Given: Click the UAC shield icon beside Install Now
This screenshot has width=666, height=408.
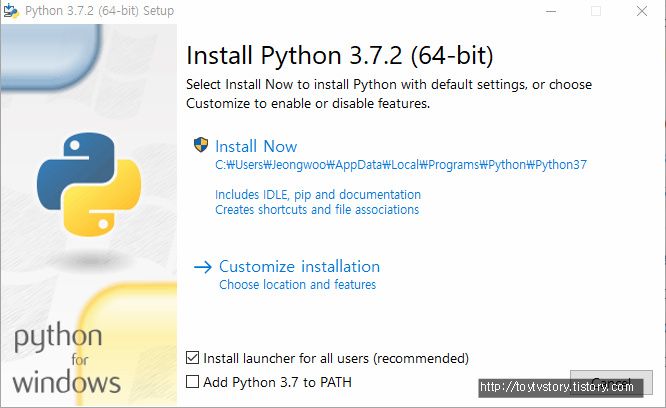Looking at the screenshot, I should [201, 145].
